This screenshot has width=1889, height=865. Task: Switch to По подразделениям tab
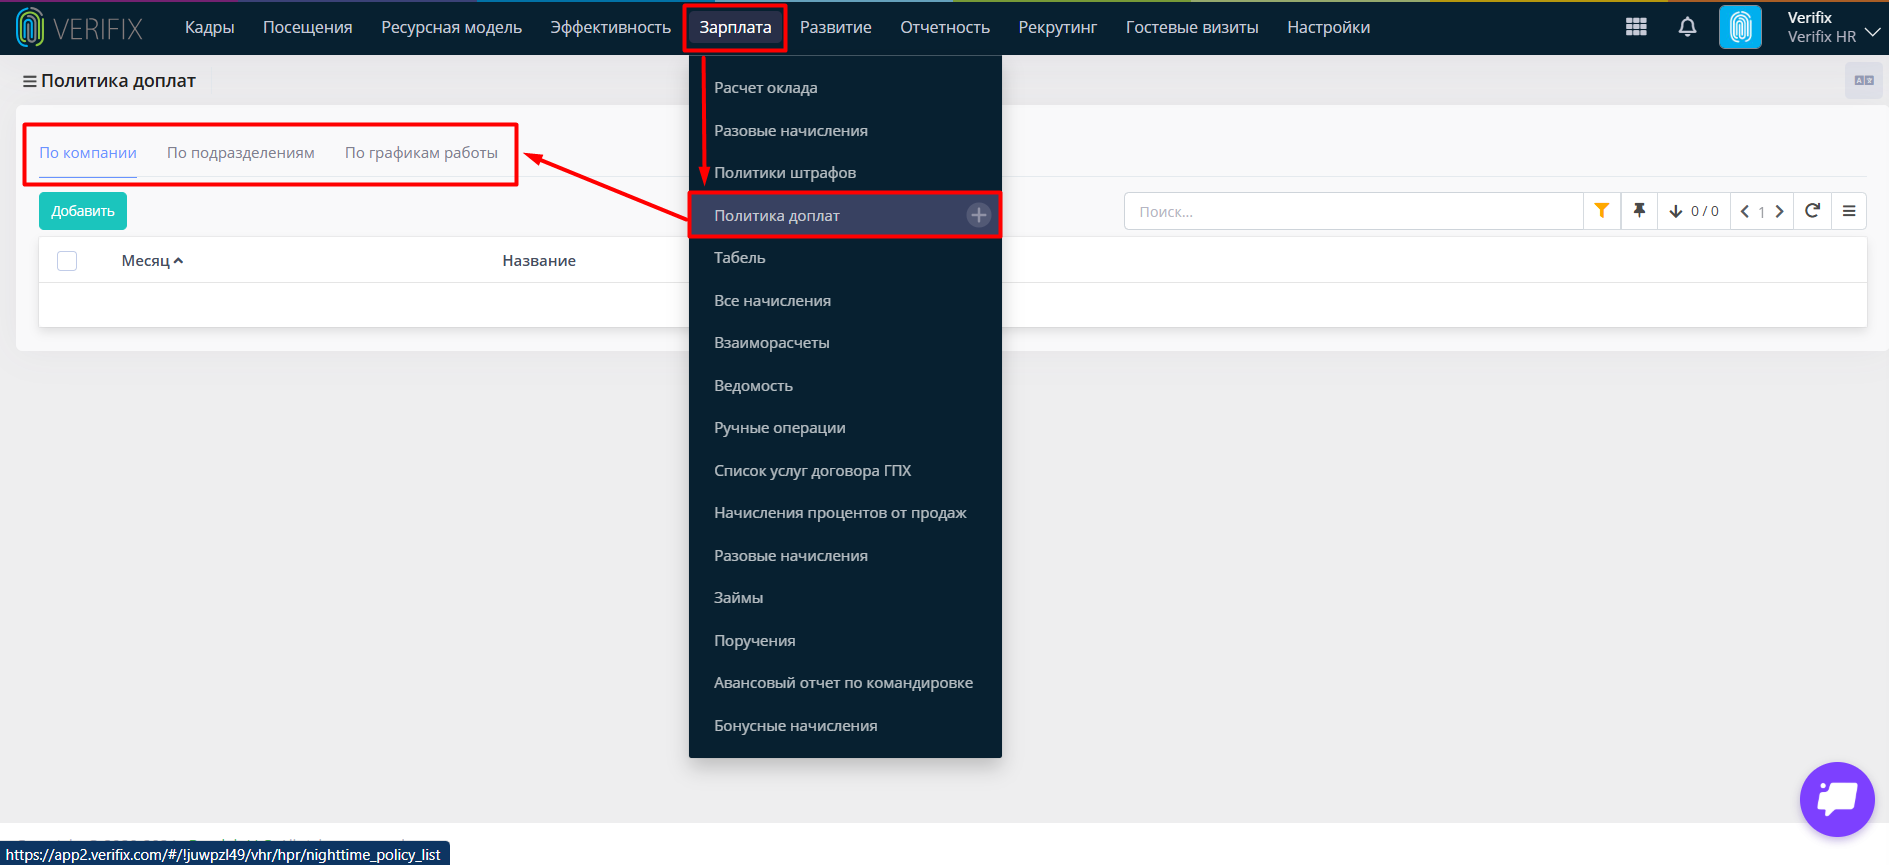coord(241,153)
